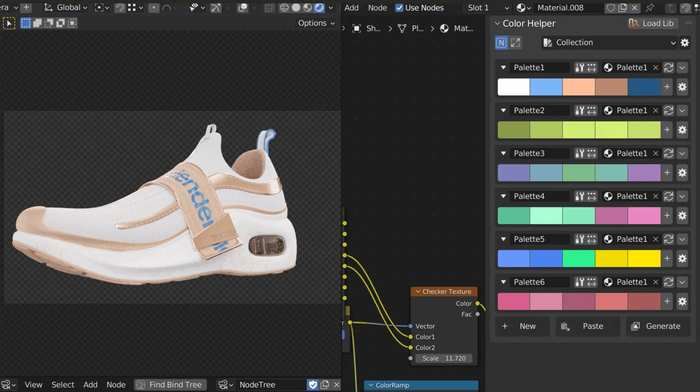Image resolution: width=700 pixels, height=392 pixels.
Task: Click the tools icon on Palette2 row
Action: pos(579,110)
